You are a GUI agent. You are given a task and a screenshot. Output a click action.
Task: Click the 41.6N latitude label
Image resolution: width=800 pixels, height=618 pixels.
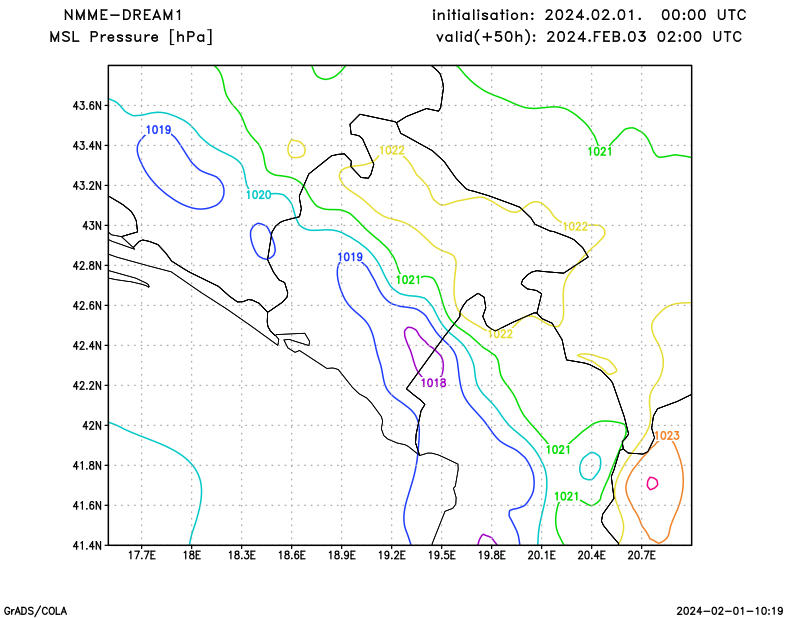coord(87,506)
